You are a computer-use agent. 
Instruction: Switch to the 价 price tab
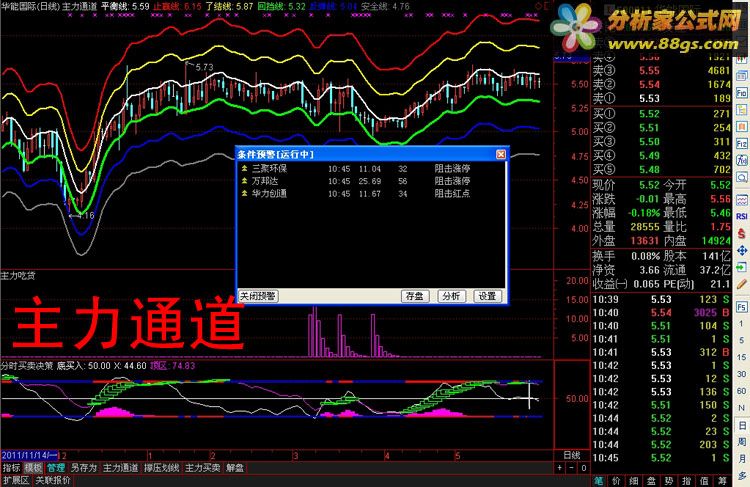coord(617,480)
